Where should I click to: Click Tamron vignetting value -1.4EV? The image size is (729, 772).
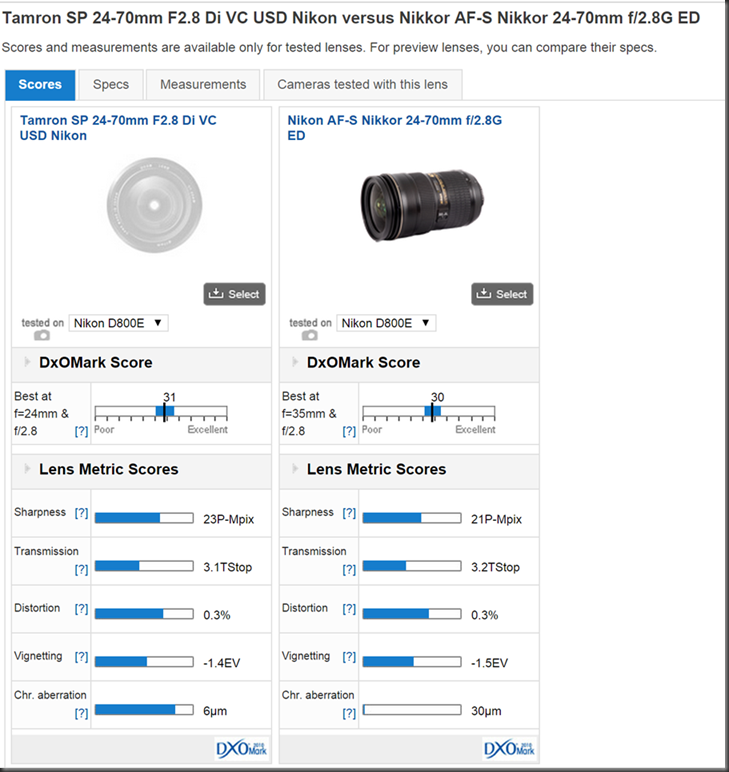(x=222, y=663)
